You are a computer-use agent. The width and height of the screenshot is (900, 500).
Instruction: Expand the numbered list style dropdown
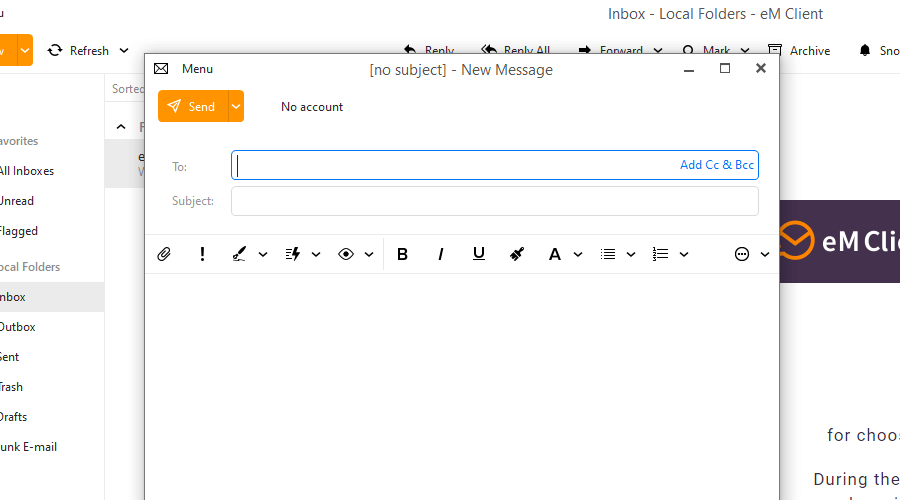click(x=684, y=254)
